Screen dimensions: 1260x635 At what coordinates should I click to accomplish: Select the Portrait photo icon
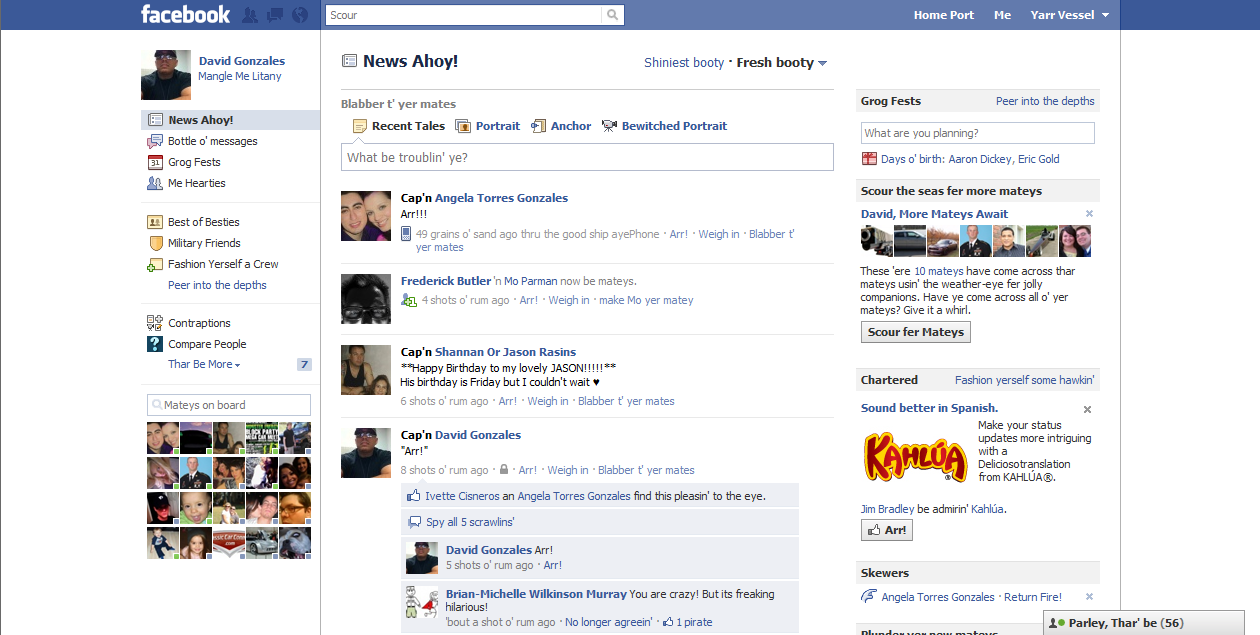463,126
